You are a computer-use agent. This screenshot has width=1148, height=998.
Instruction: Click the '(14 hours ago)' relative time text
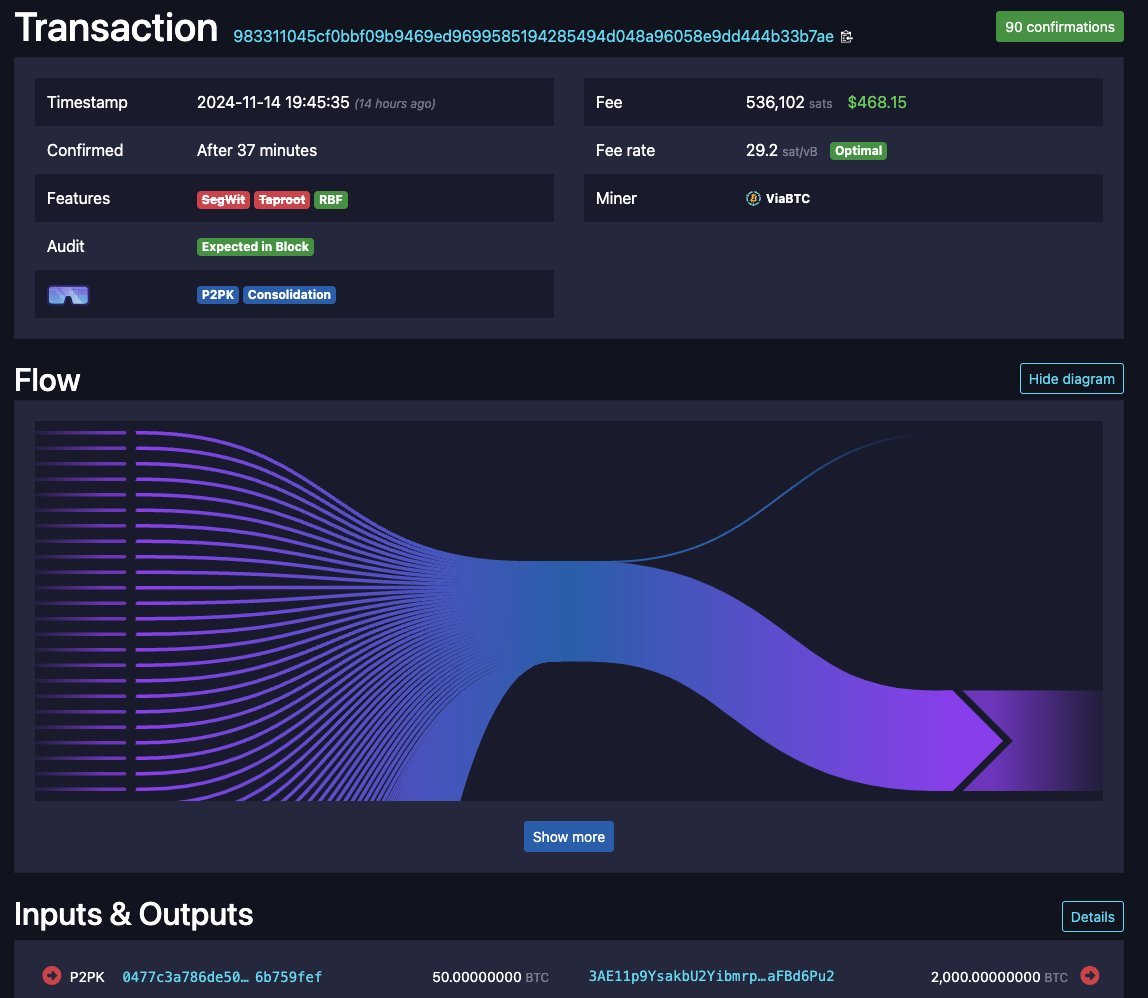[x=395, y=104]
